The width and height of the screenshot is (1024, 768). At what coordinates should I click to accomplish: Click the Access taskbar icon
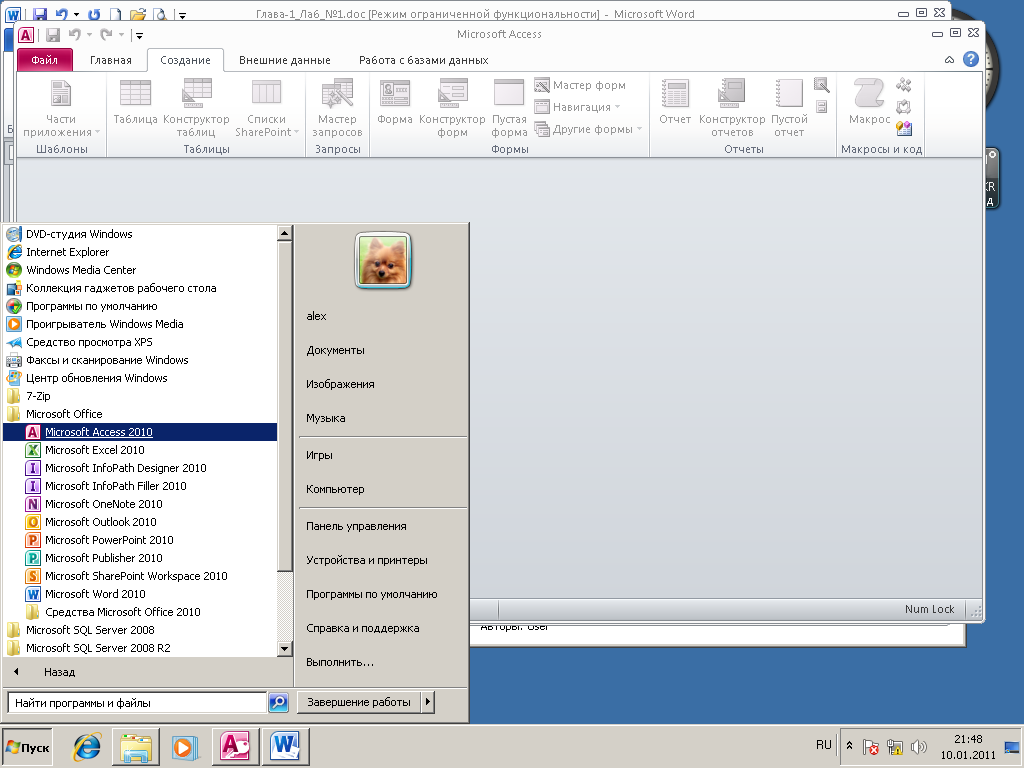tap(235, 747)
